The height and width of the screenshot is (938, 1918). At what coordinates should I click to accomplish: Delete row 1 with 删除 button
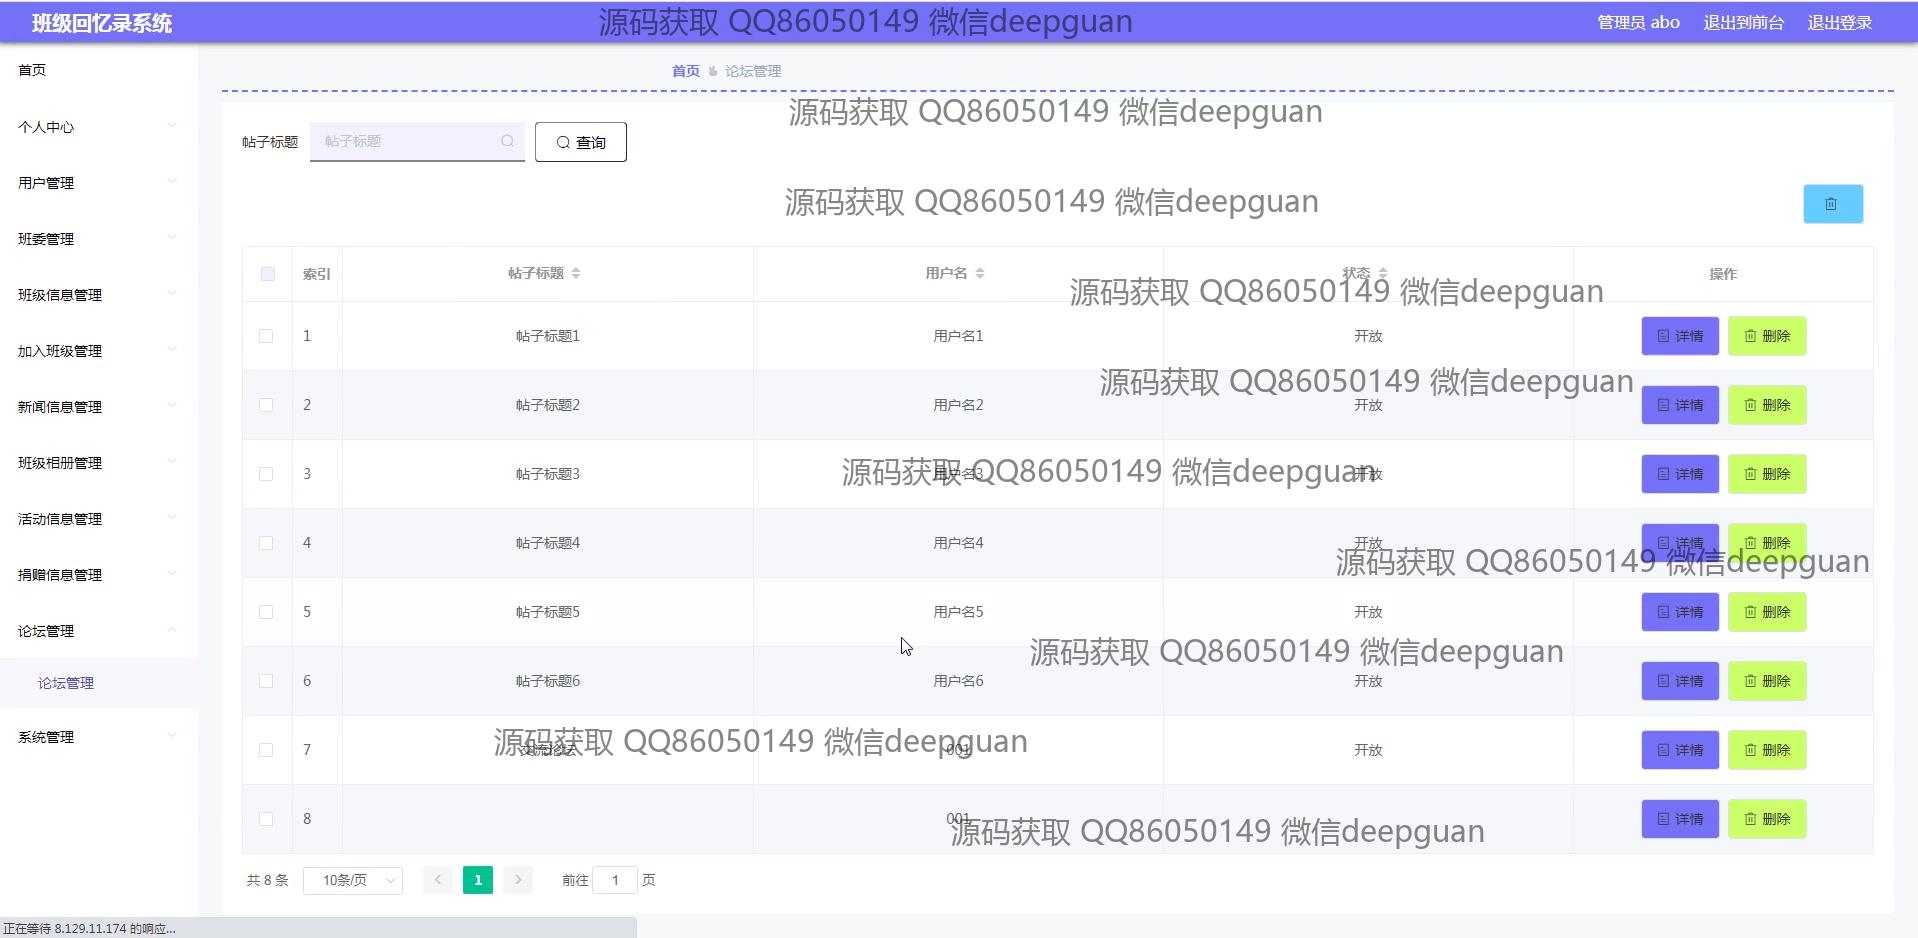click(x=1766, y=336)
